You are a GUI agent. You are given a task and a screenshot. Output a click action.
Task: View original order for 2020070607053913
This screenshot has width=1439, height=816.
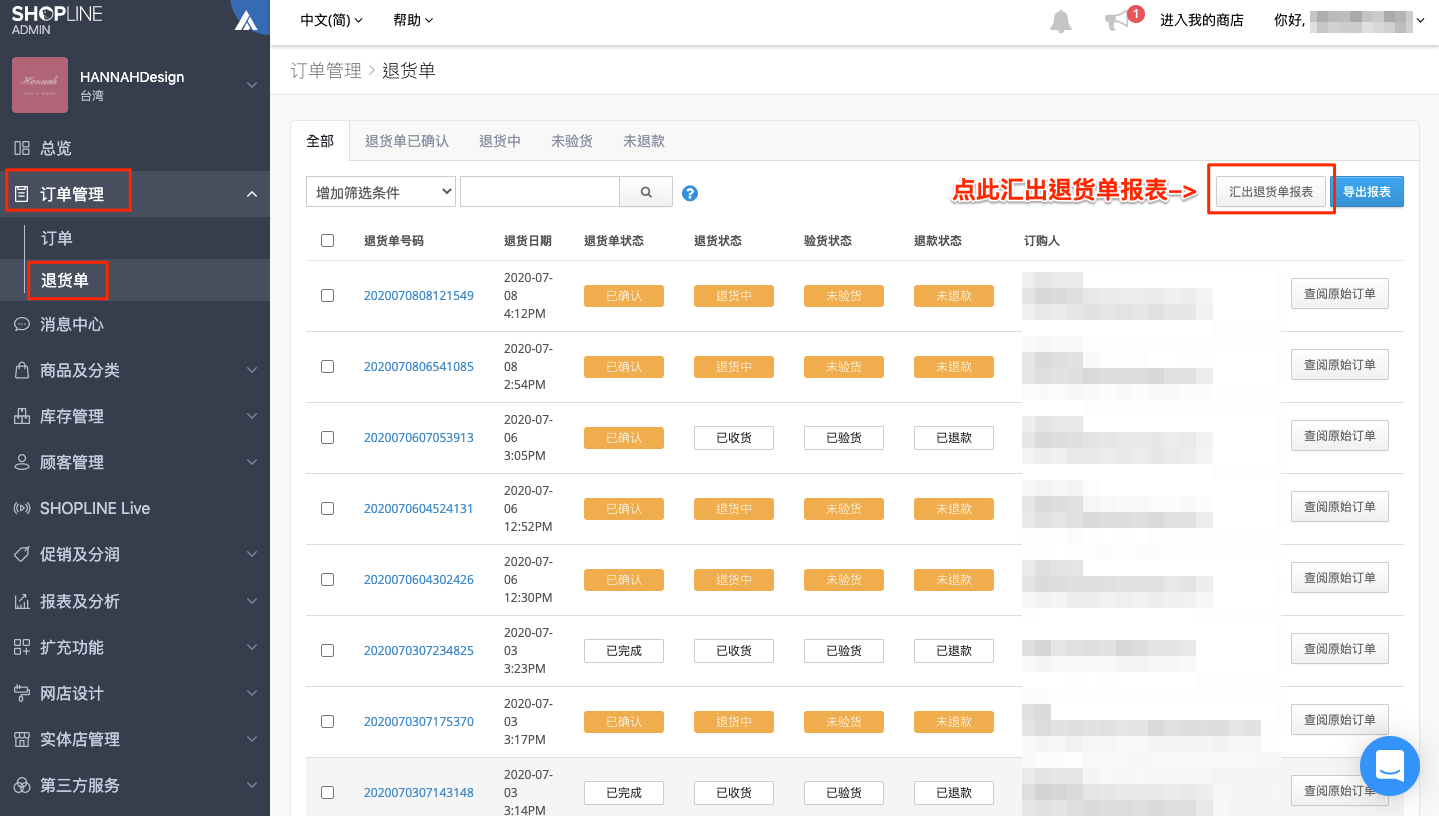pos(1340,436)
